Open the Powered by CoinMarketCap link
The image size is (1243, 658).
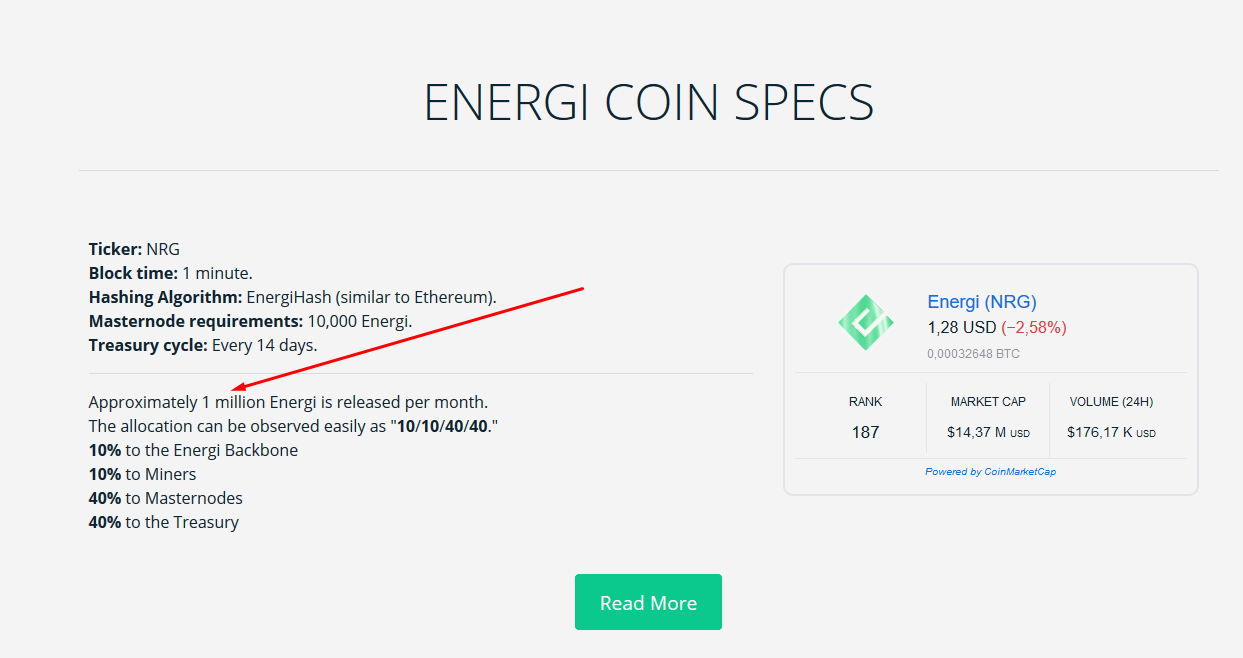coord(990,472)
